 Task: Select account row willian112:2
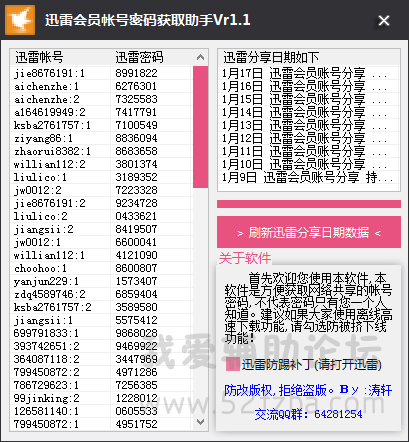click(x=102, y=164)
